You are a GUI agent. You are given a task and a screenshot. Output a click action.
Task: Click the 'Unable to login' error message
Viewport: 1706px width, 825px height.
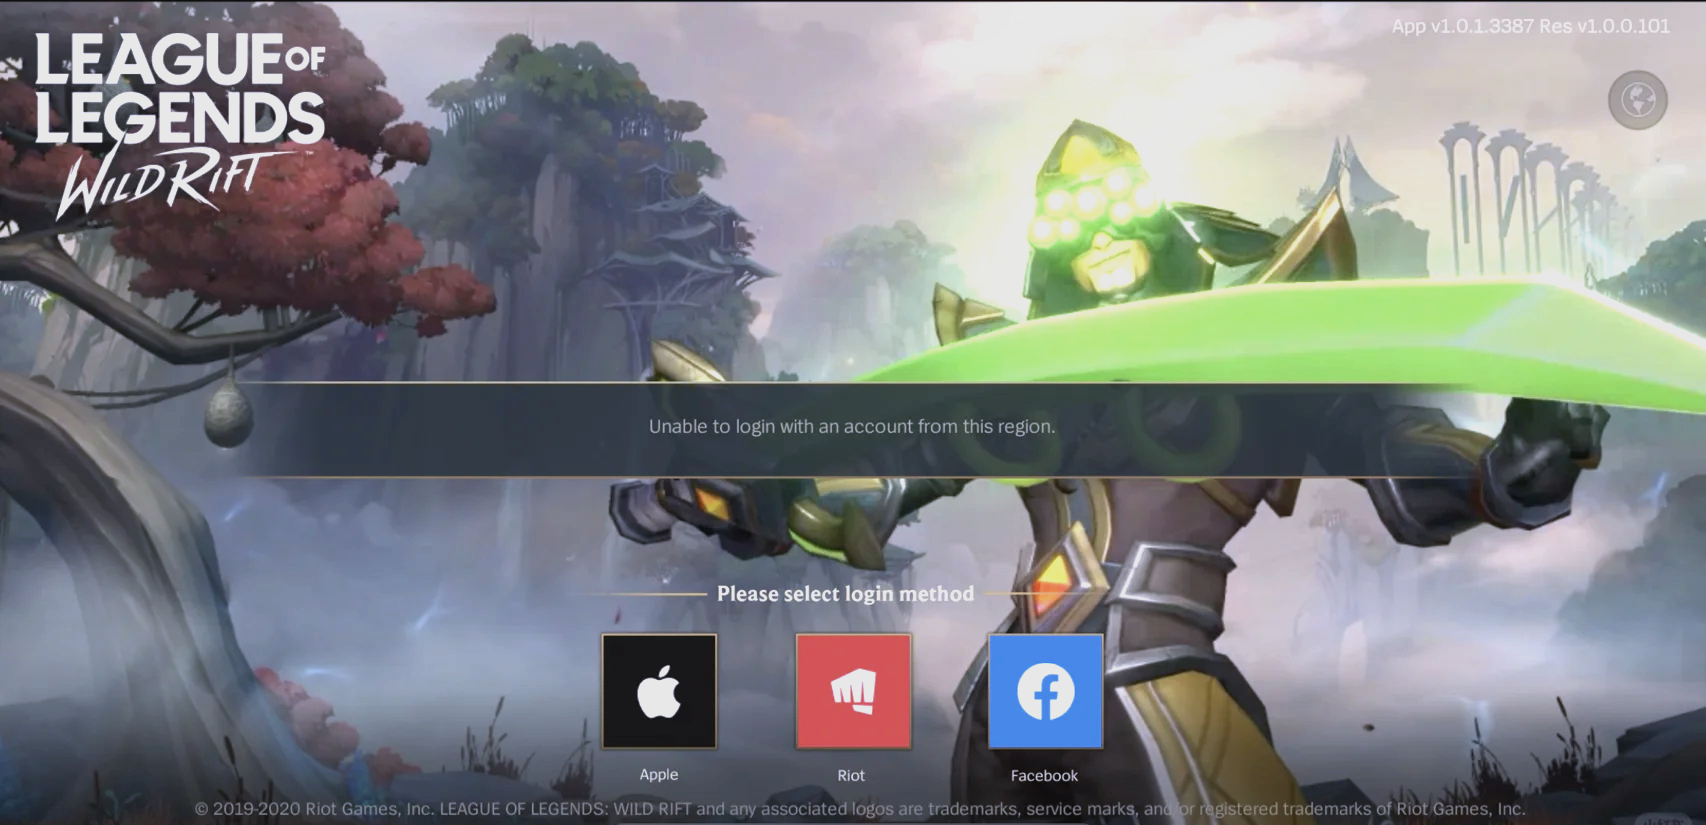tap(852, 427)
